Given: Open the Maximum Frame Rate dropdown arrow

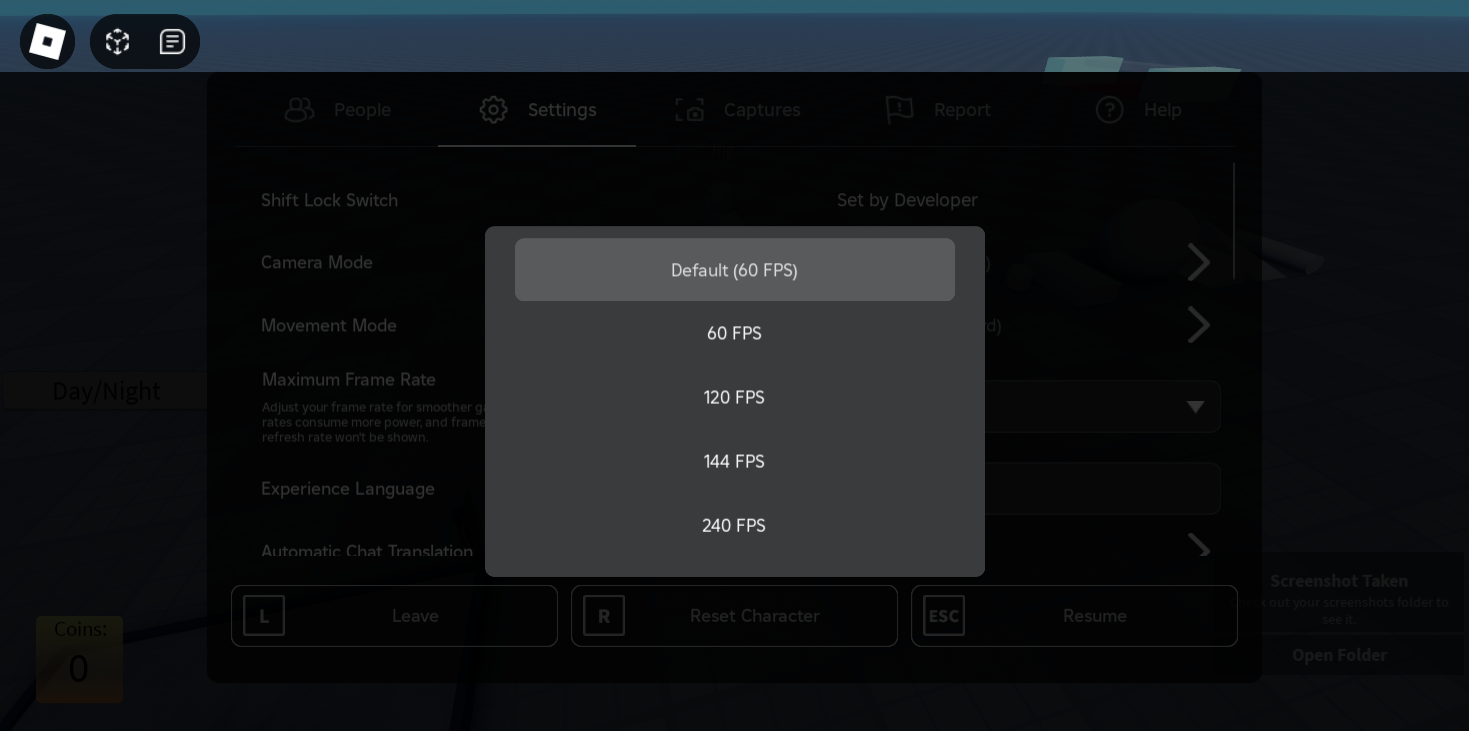Looking at the screenshot, I should point(1195,407).
